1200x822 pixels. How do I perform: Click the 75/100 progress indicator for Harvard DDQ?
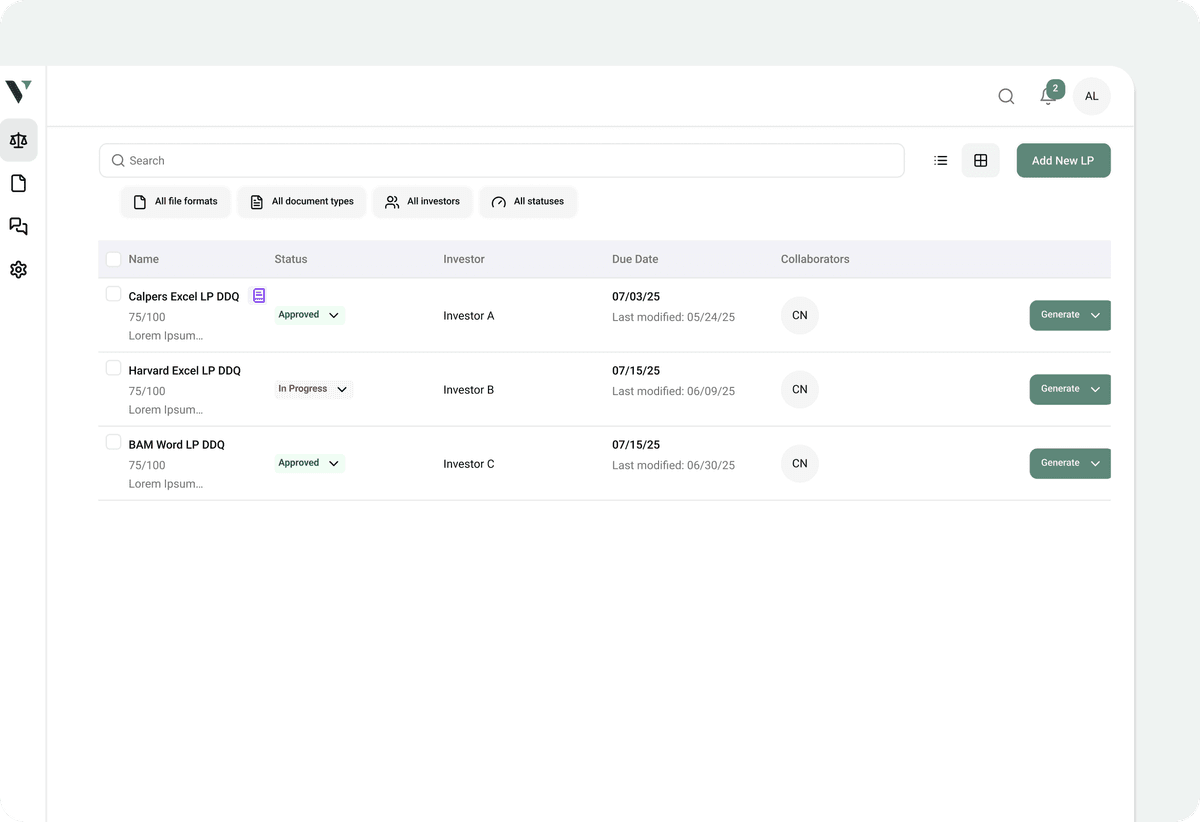(x=146, y=391)
